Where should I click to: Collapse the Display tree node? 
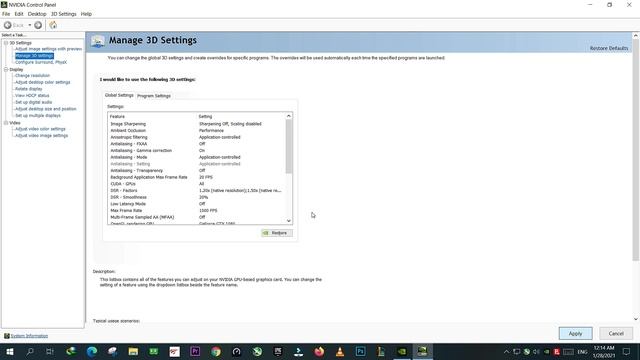tap(6, 70)
